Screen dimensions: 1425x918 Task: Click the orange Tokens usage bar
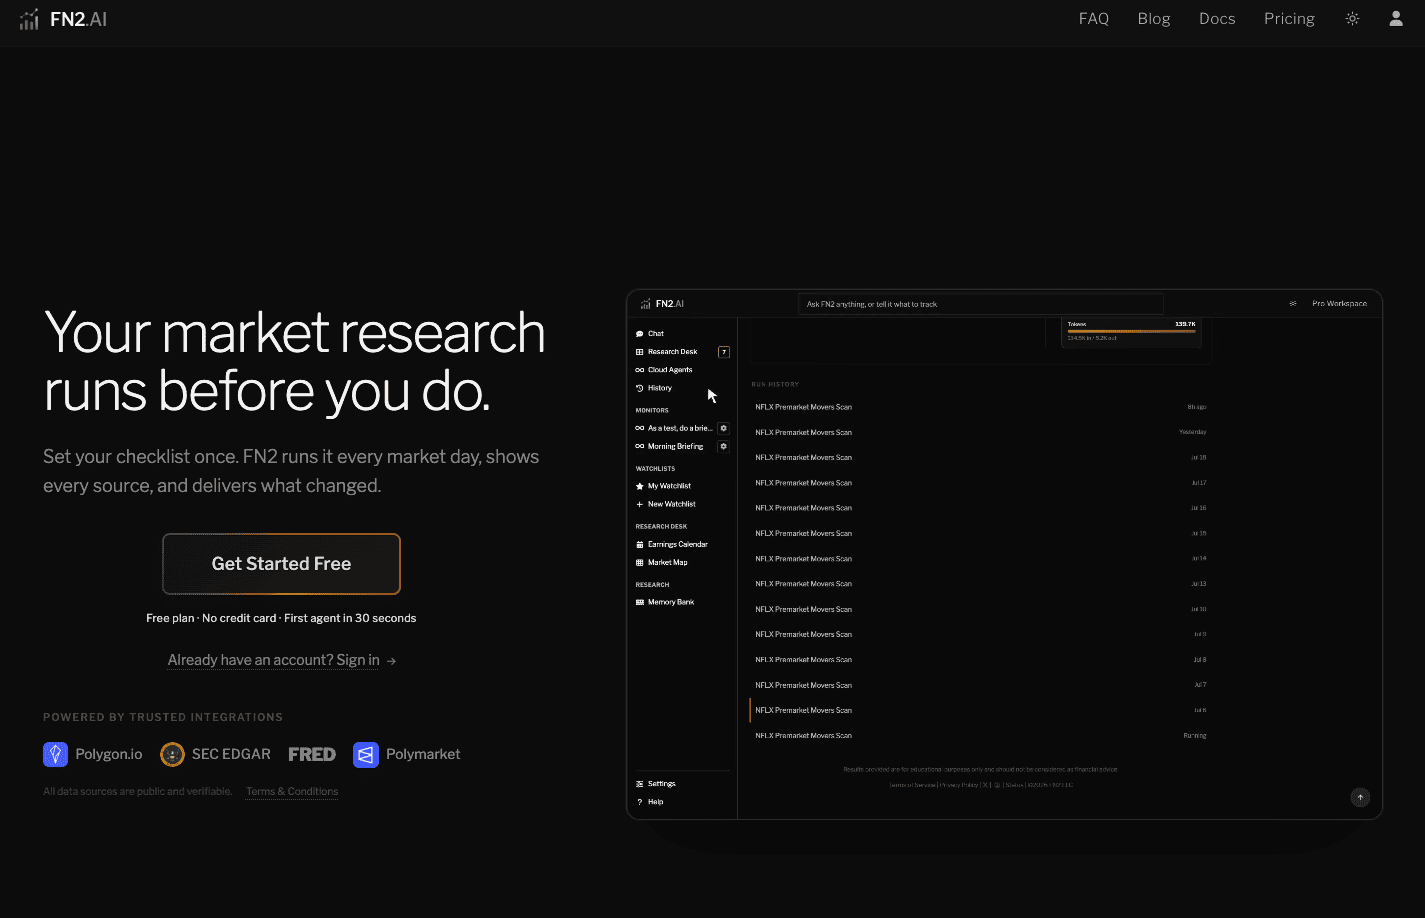click(x=1131, y=331)
